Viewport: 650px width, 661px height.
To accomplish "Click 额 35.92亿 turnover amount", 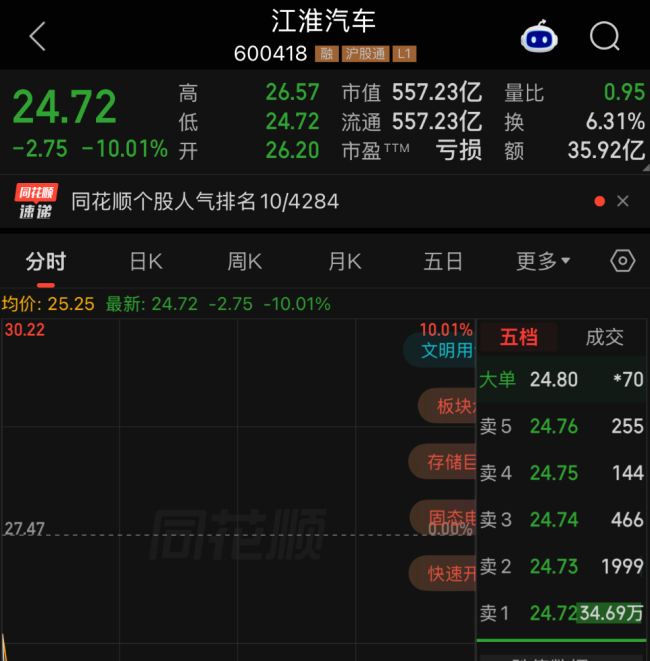I will click(x=575, y=150).
